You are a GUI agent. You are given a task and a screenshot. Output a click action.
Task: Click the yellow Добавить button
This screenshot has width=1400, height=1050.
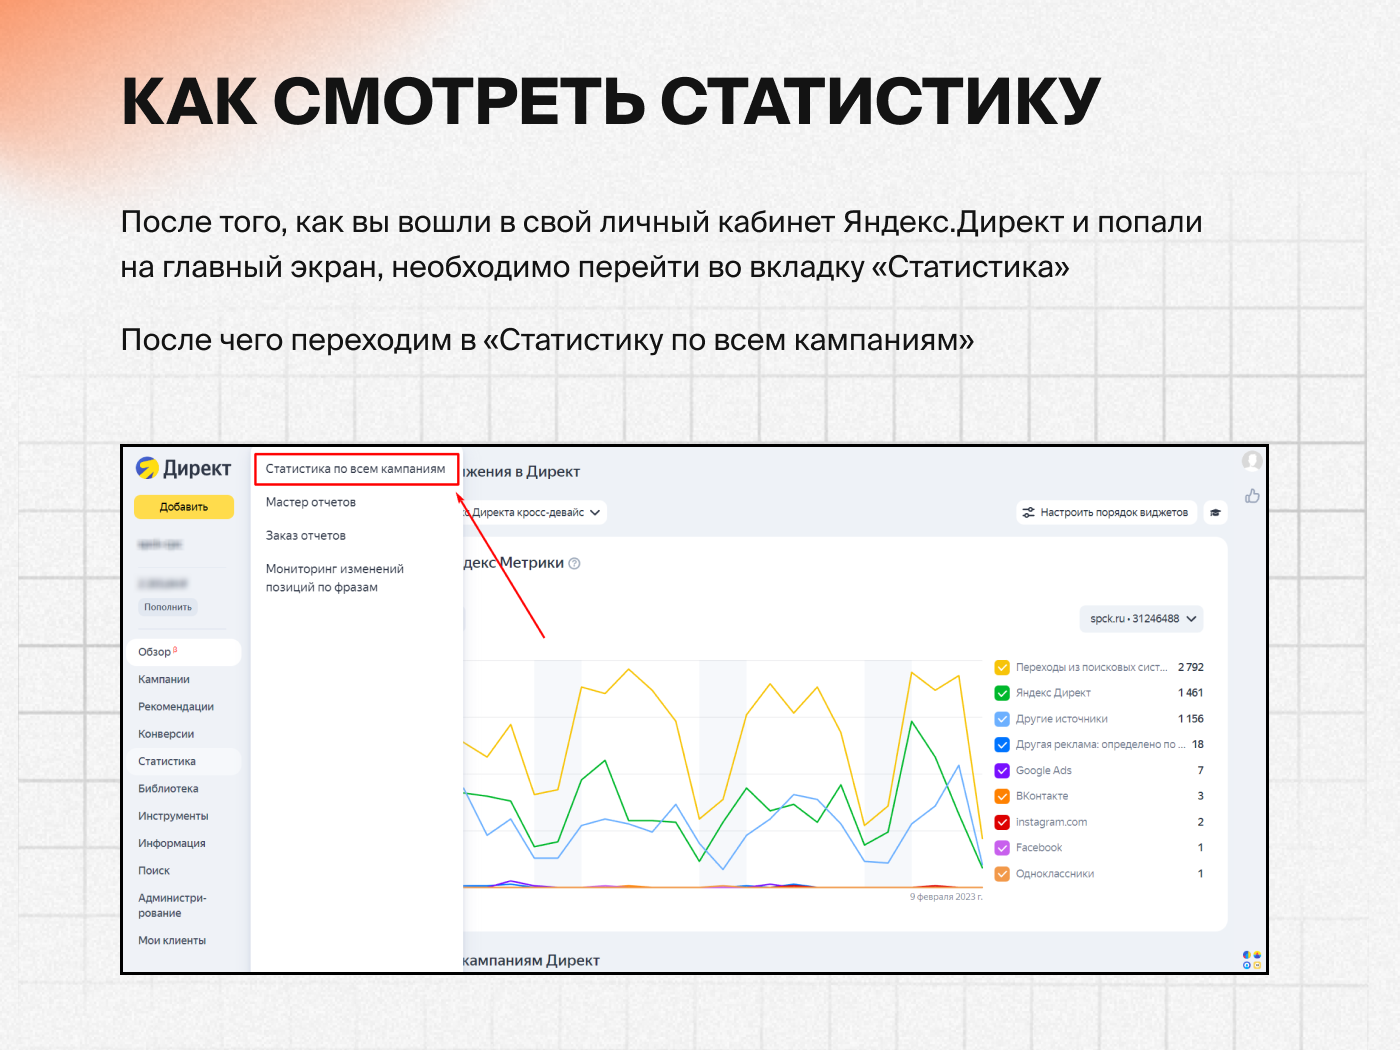click(x=184, y=507)
